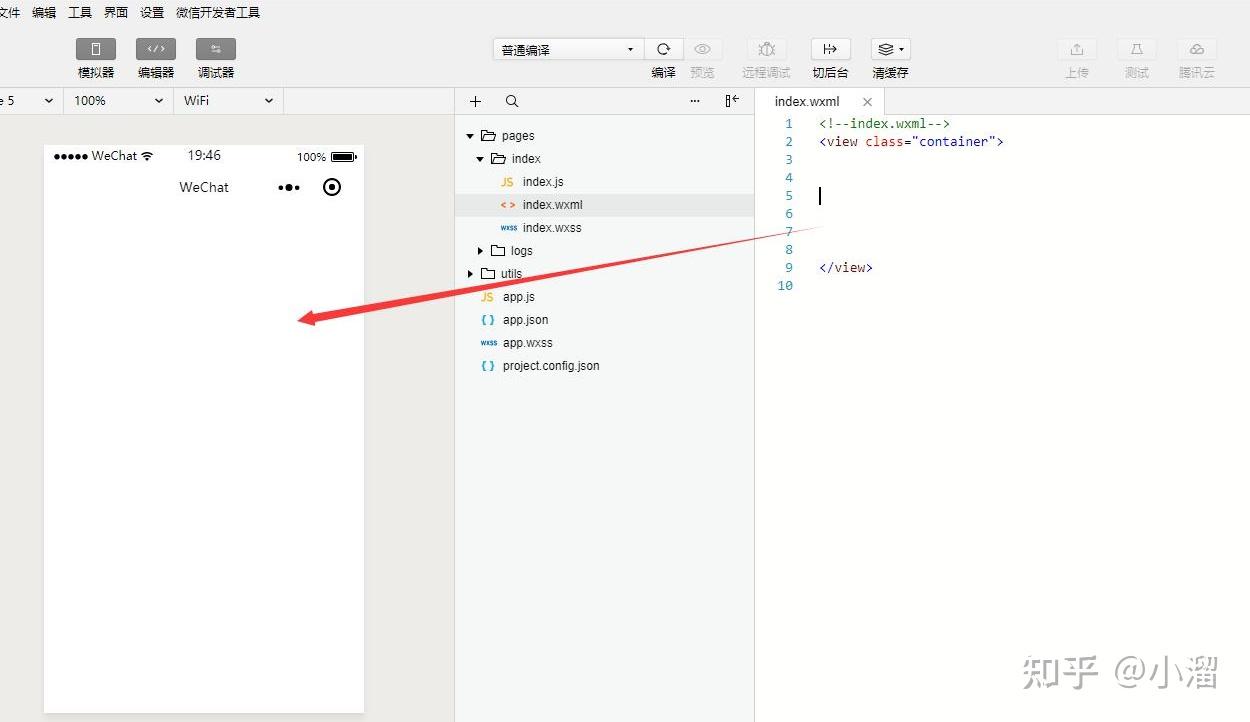Viewport: 1250px width, 722px height.
Task: Open the zoom level 100% dropdown
Action: tap(118, 101)
